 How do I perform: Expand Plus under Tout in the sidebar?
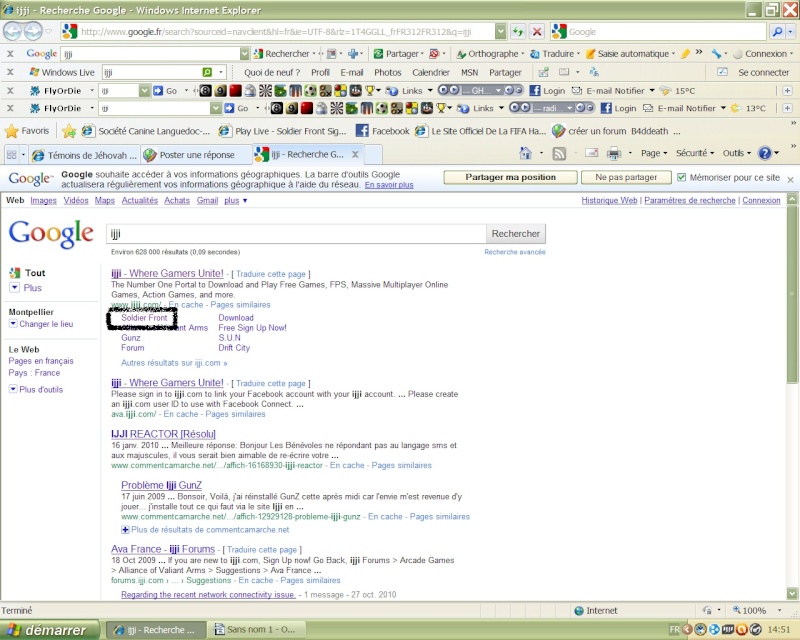pos(26,288)
